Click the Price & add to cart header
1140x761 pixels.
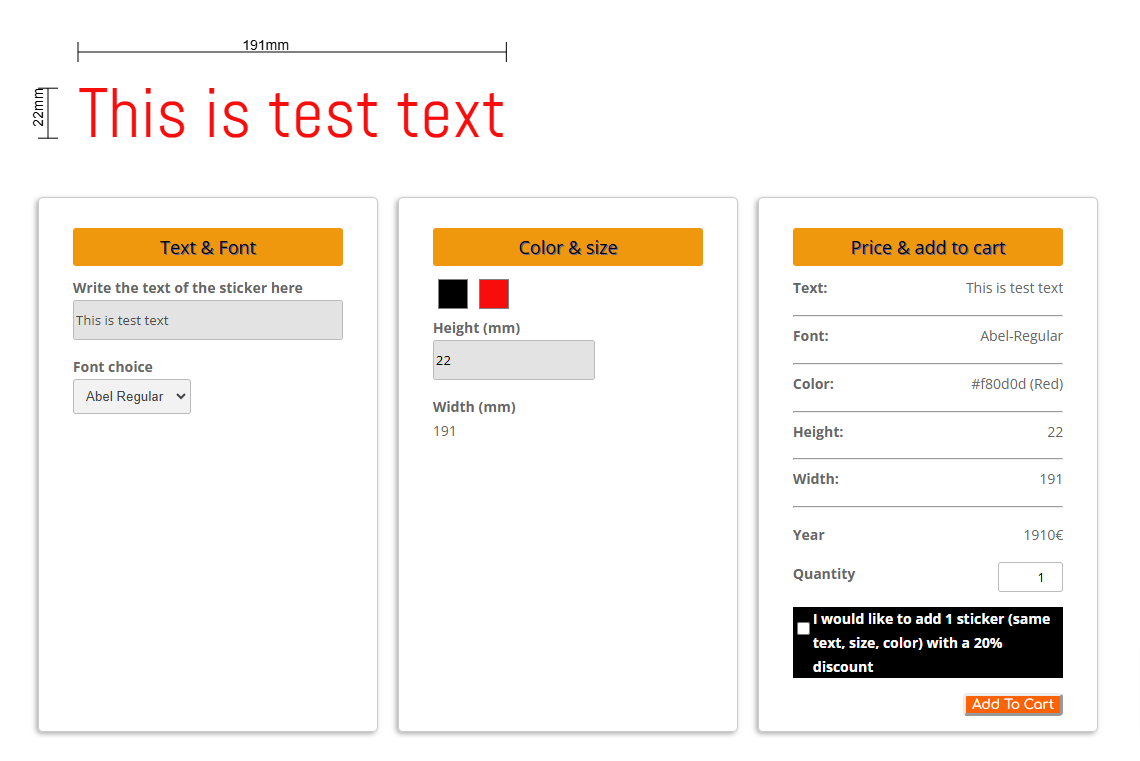pos(927,247)
